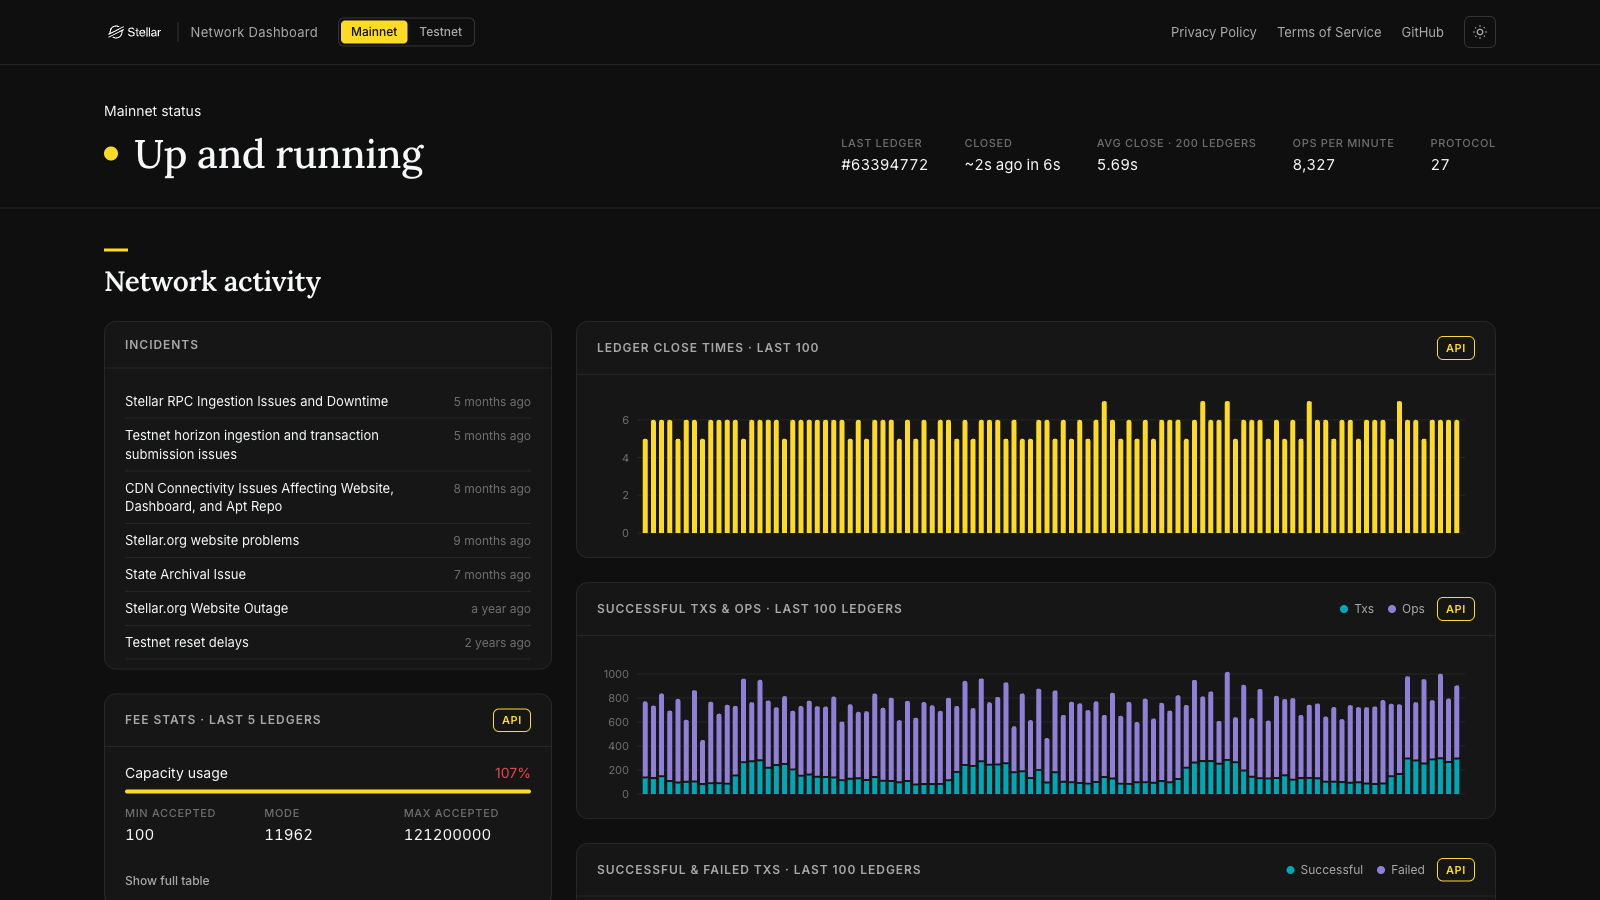Open API badge for Successful Txs & Ops
Screen dimensions: 1600x900
coord(1456,609)
